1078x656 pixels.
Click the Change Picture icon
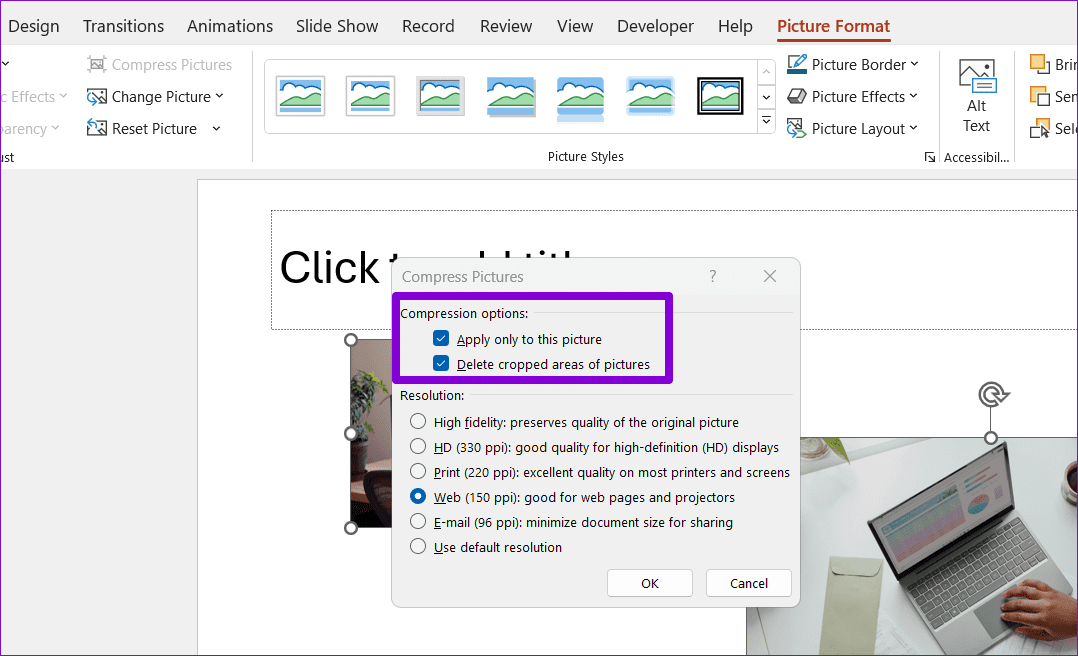click(x=97, y=97)
